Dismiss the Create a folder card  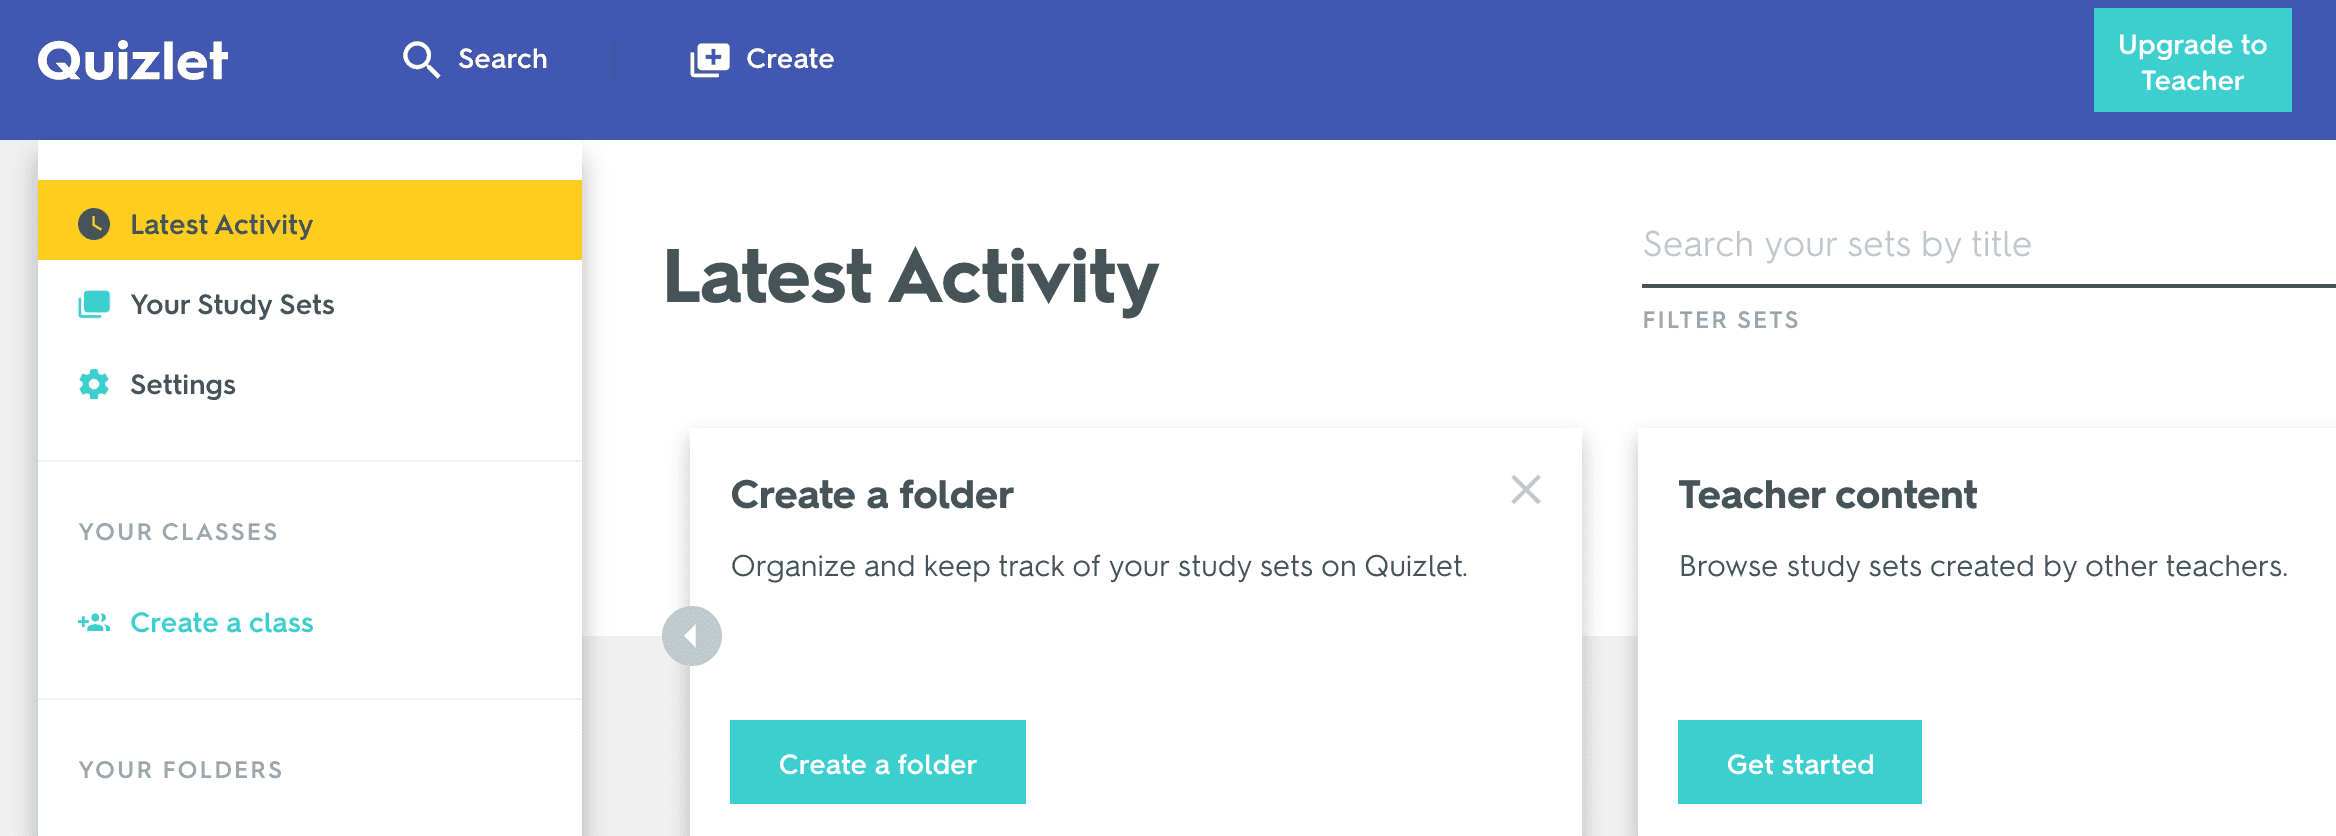point(1526,490)
